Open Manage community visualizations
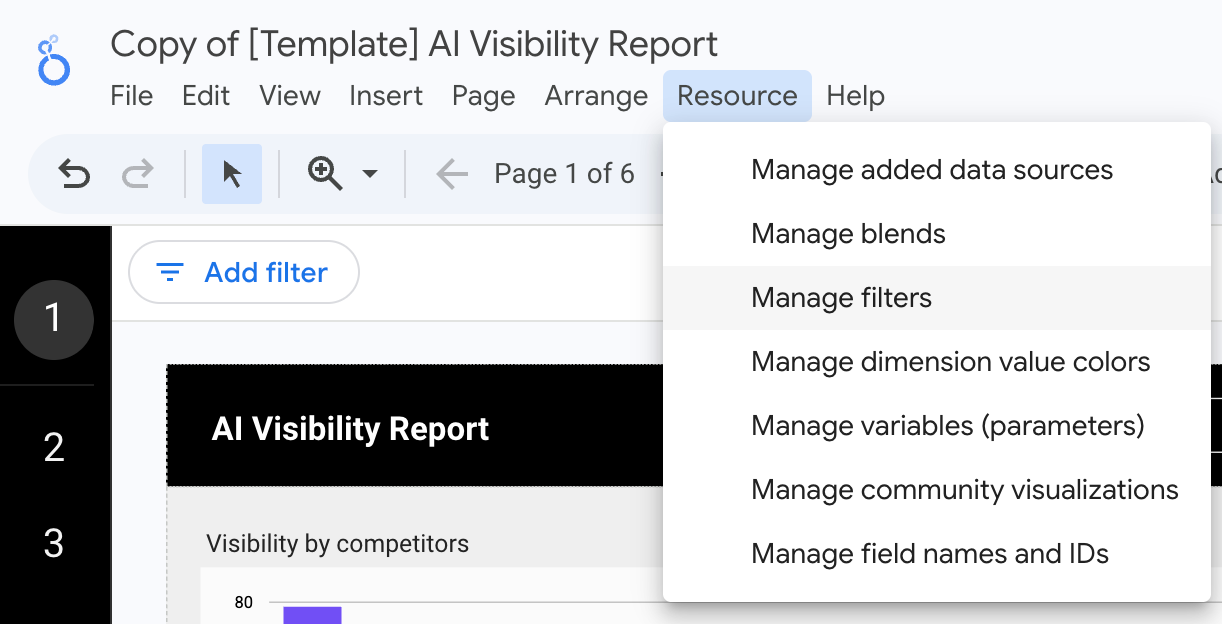Viewport: 1222px width, 624px height. click(964, 490)
